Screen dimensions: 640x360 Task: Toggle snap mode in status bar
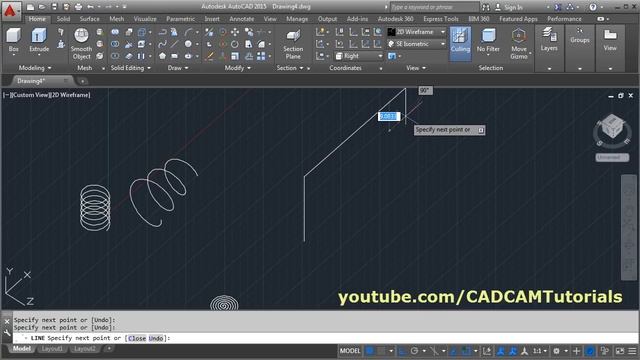pos(382,351)
